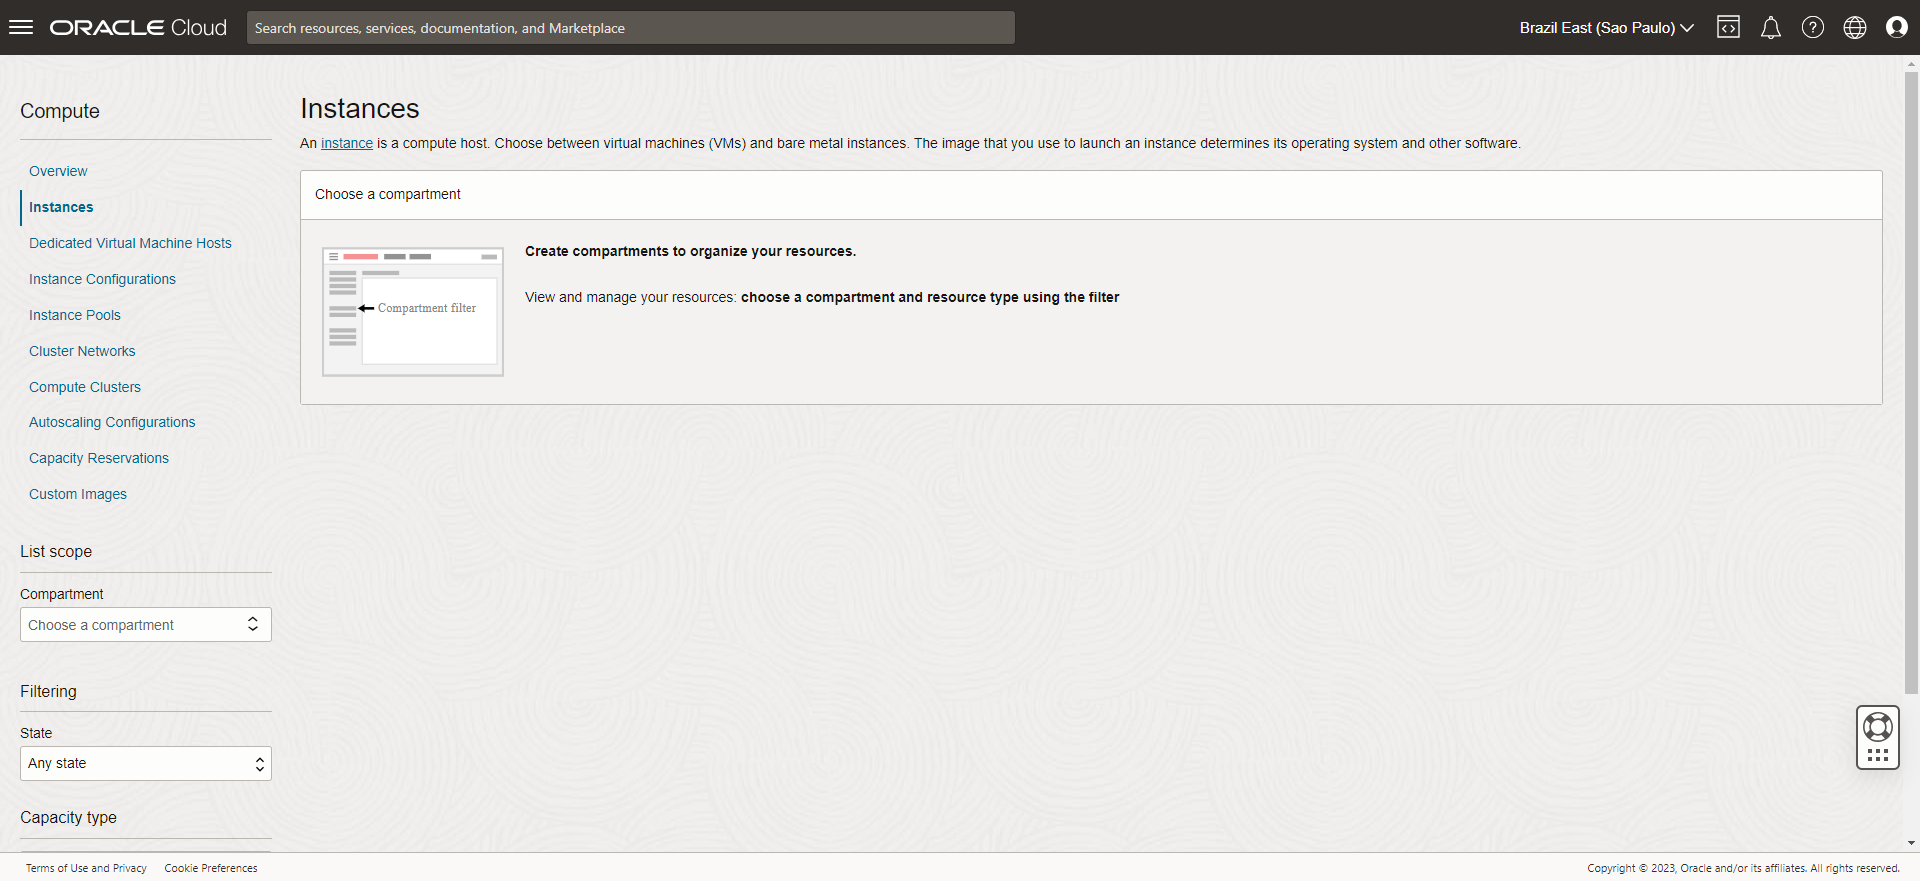This screenshot has width=1920, height=881.
Task: Open the help question mark menu
Action: (1813, 27)
